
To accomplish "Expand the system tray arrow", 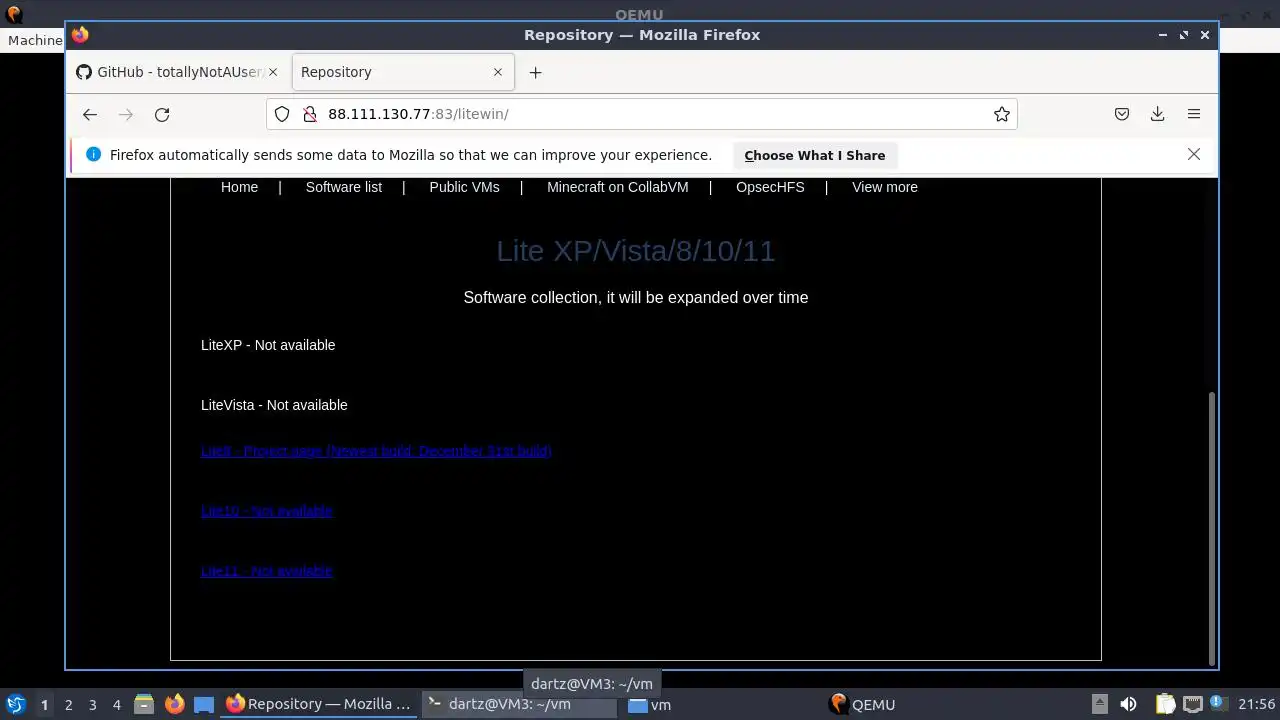I will 1099,704.
